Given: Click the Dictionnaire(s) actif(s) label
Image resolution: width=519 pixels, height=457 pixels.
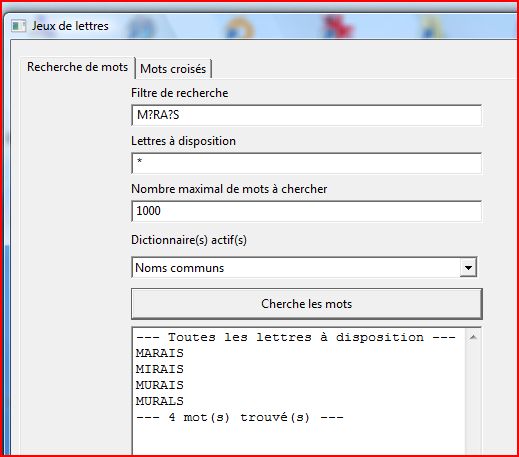Looking at the screenshot, I should [189, 240].
